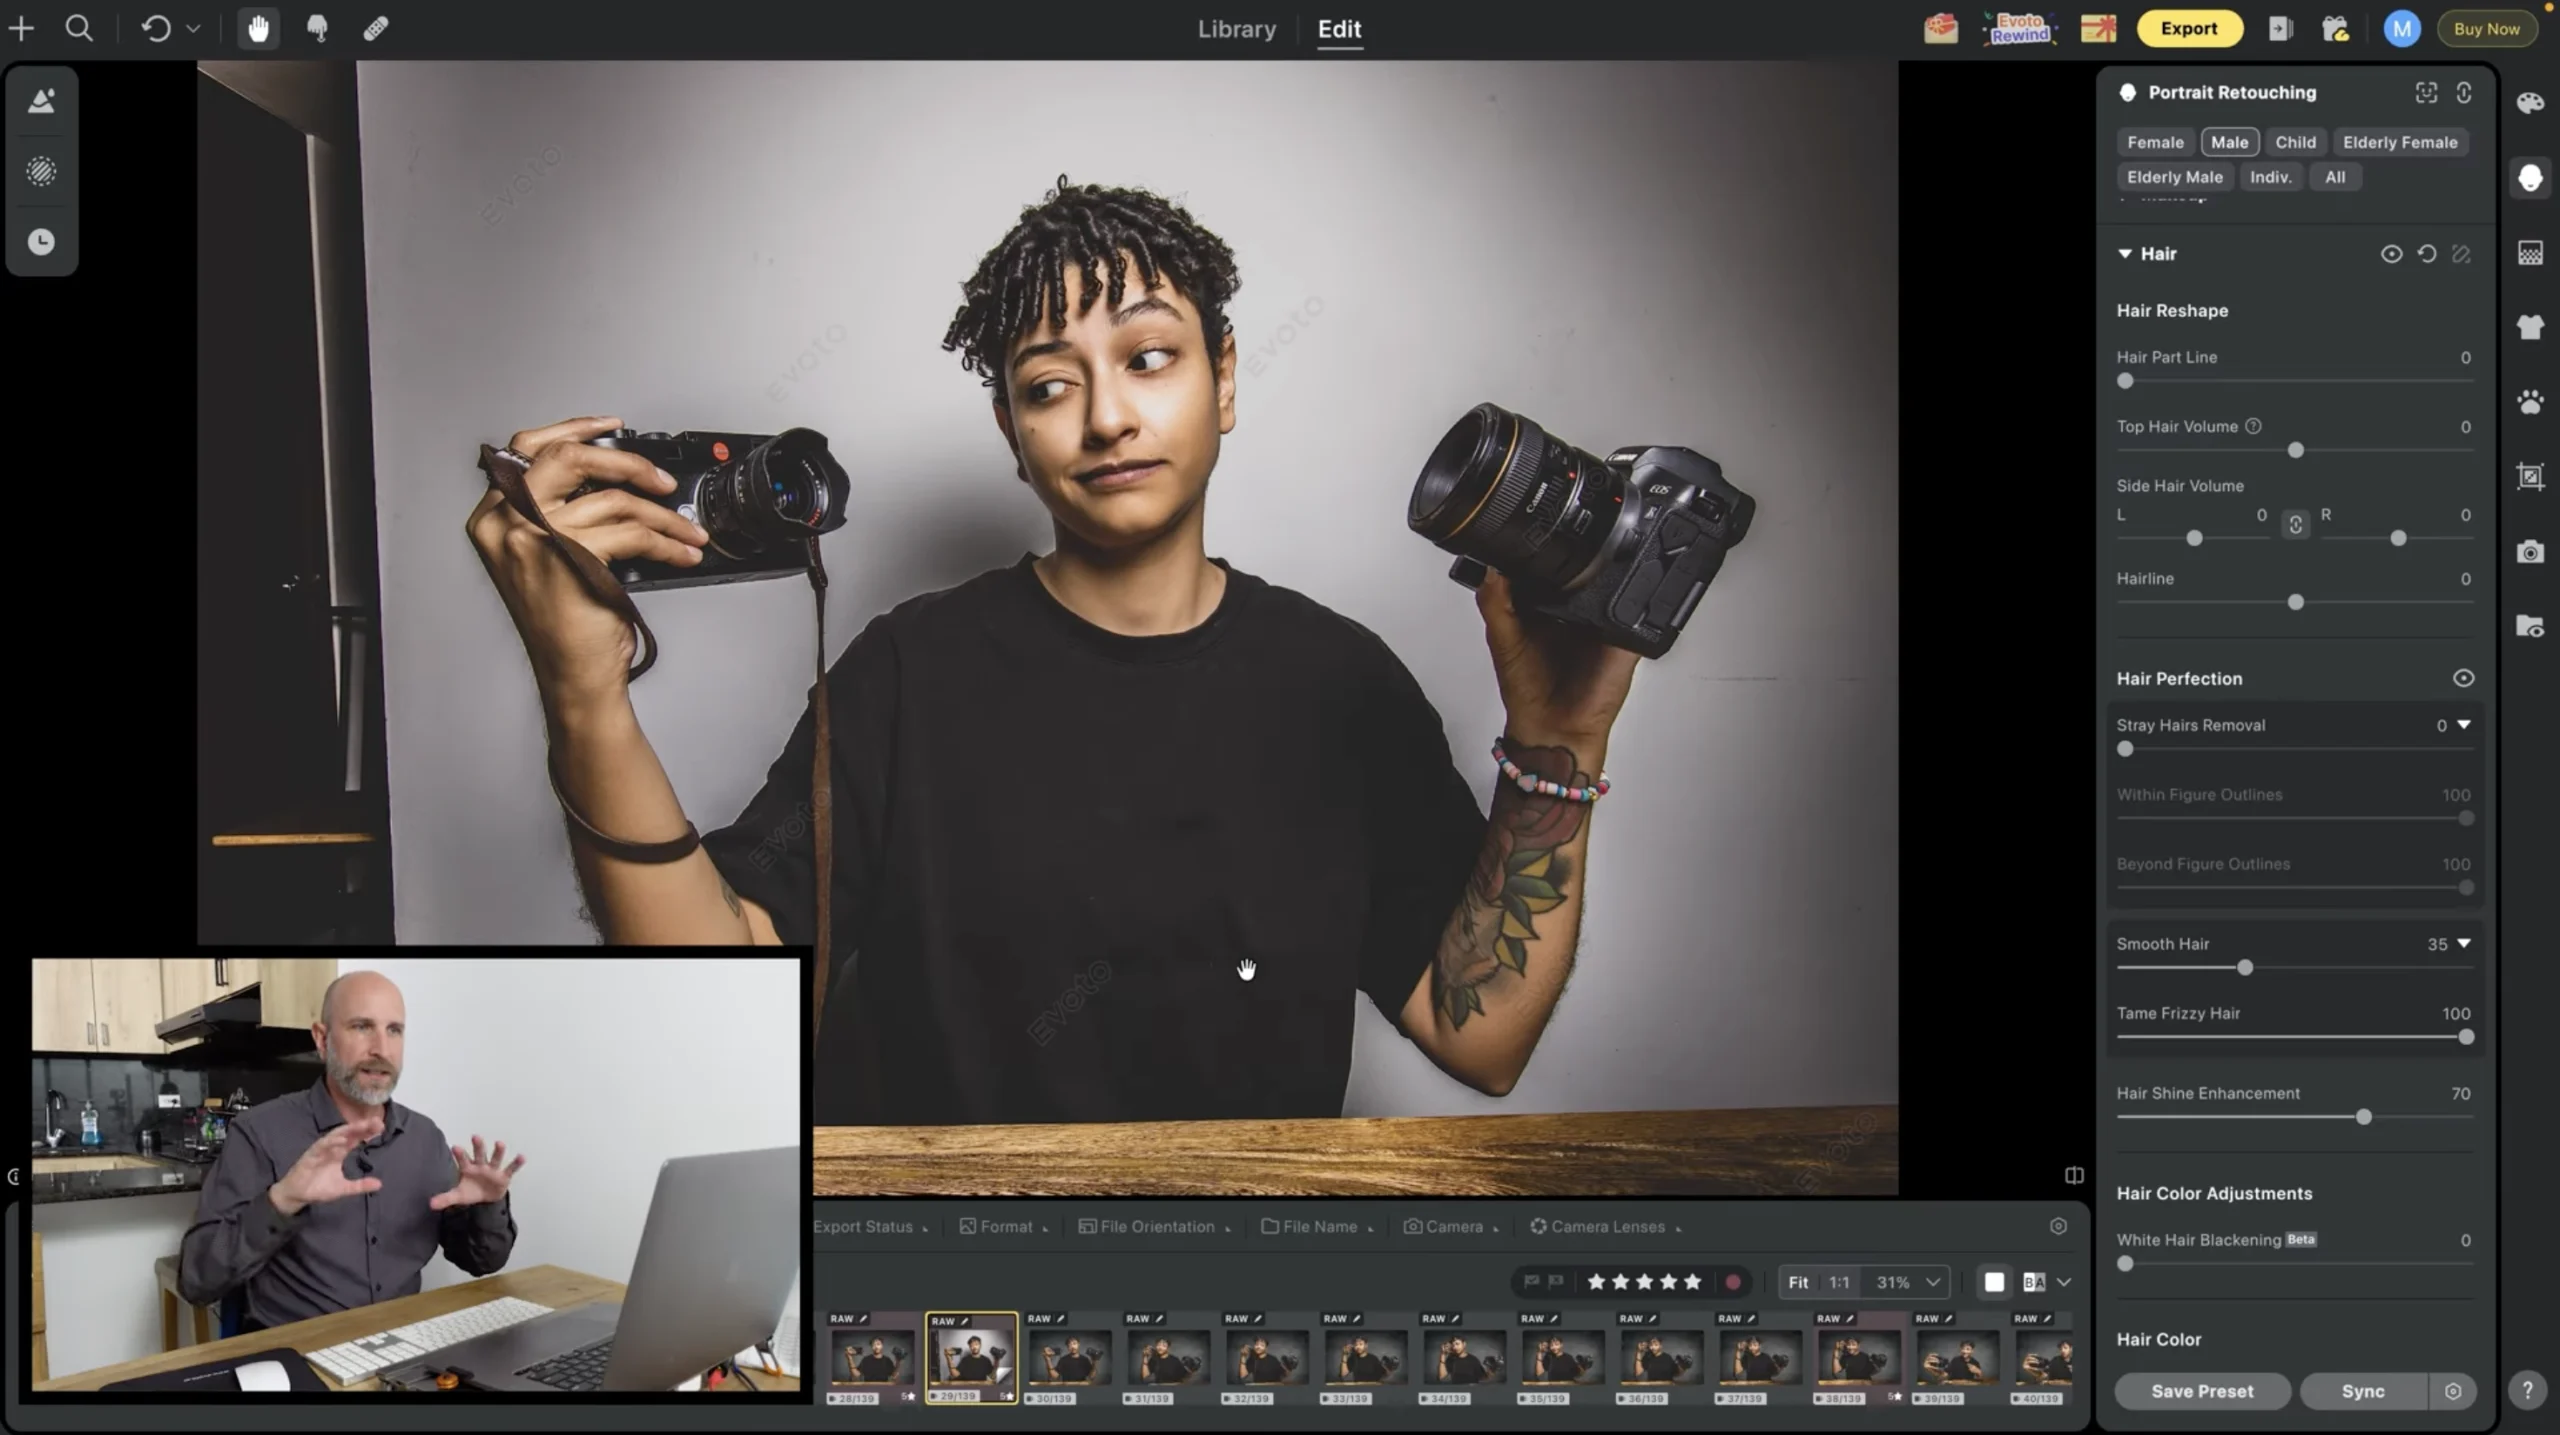Open the pet paw panel
2560x1435 pixels.
(2530, 402)
